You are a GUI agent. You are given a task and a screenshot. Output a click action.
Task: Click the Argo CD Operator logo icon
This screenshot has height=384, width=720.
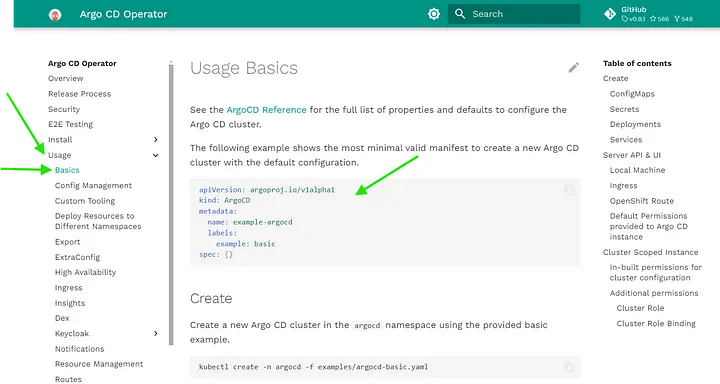coord(55,15)
